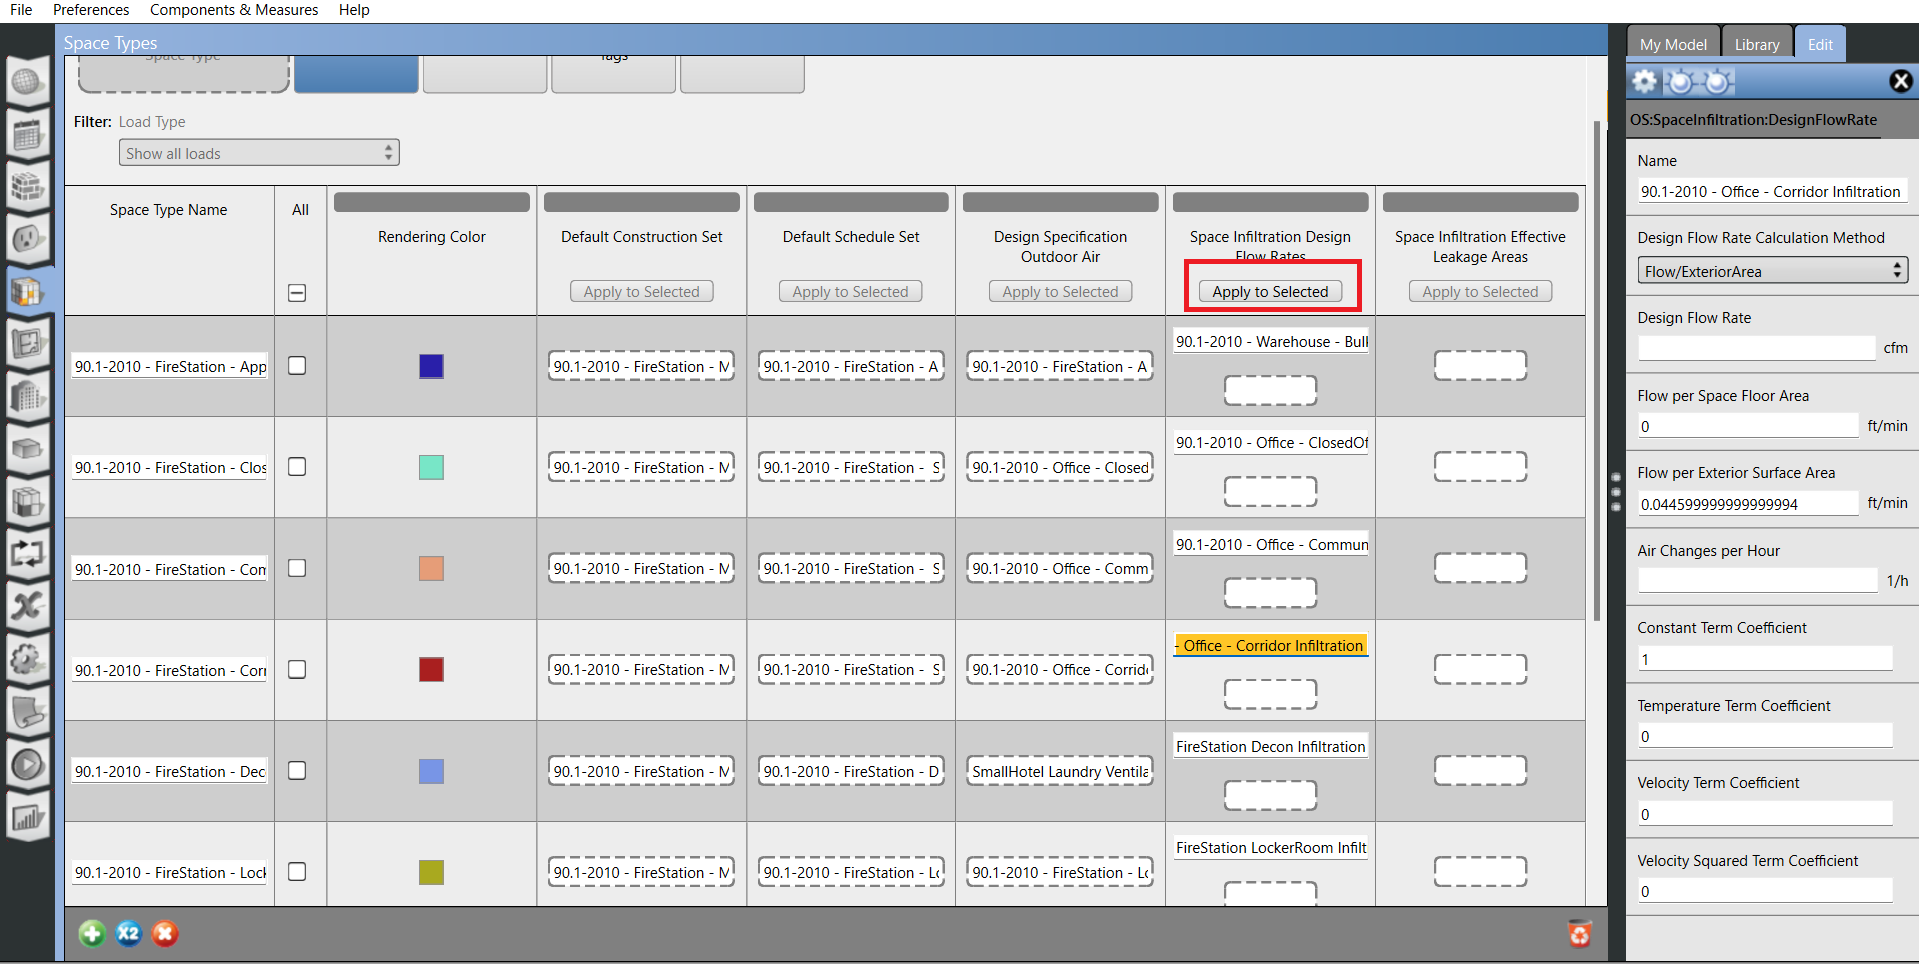
Task: Select the 90.1-2010 - Warehouse - Bull infiltration item
Action: pos(1271,342)
